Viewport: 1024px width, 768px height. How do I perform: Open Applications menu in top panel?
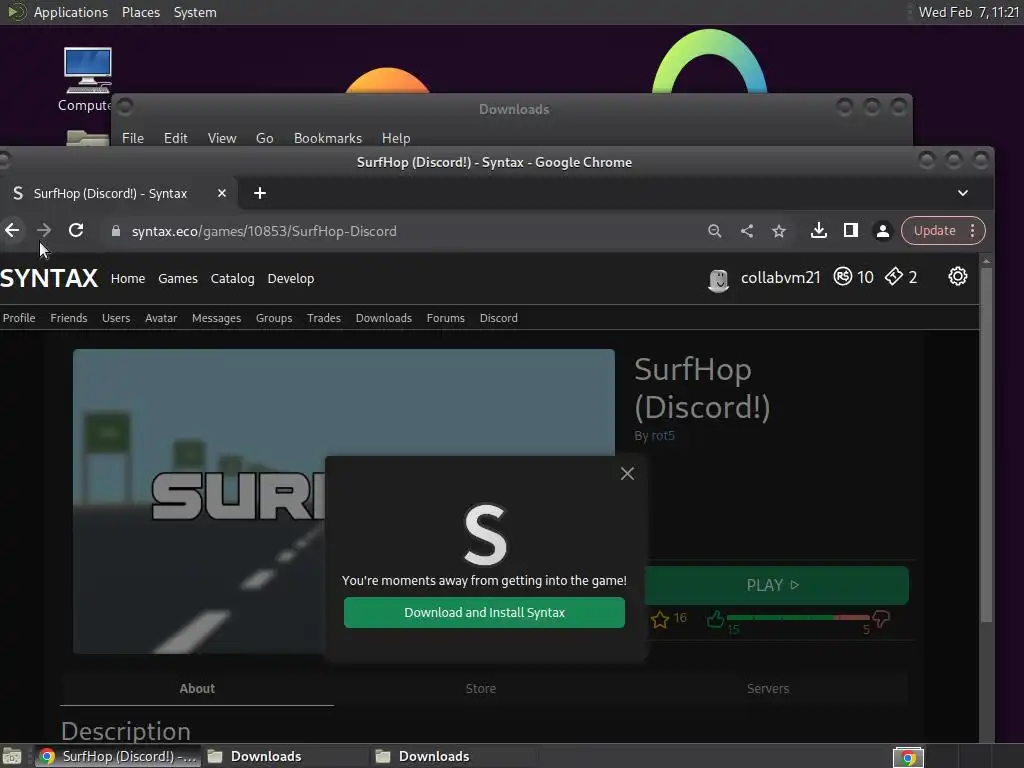click(71, 12)
